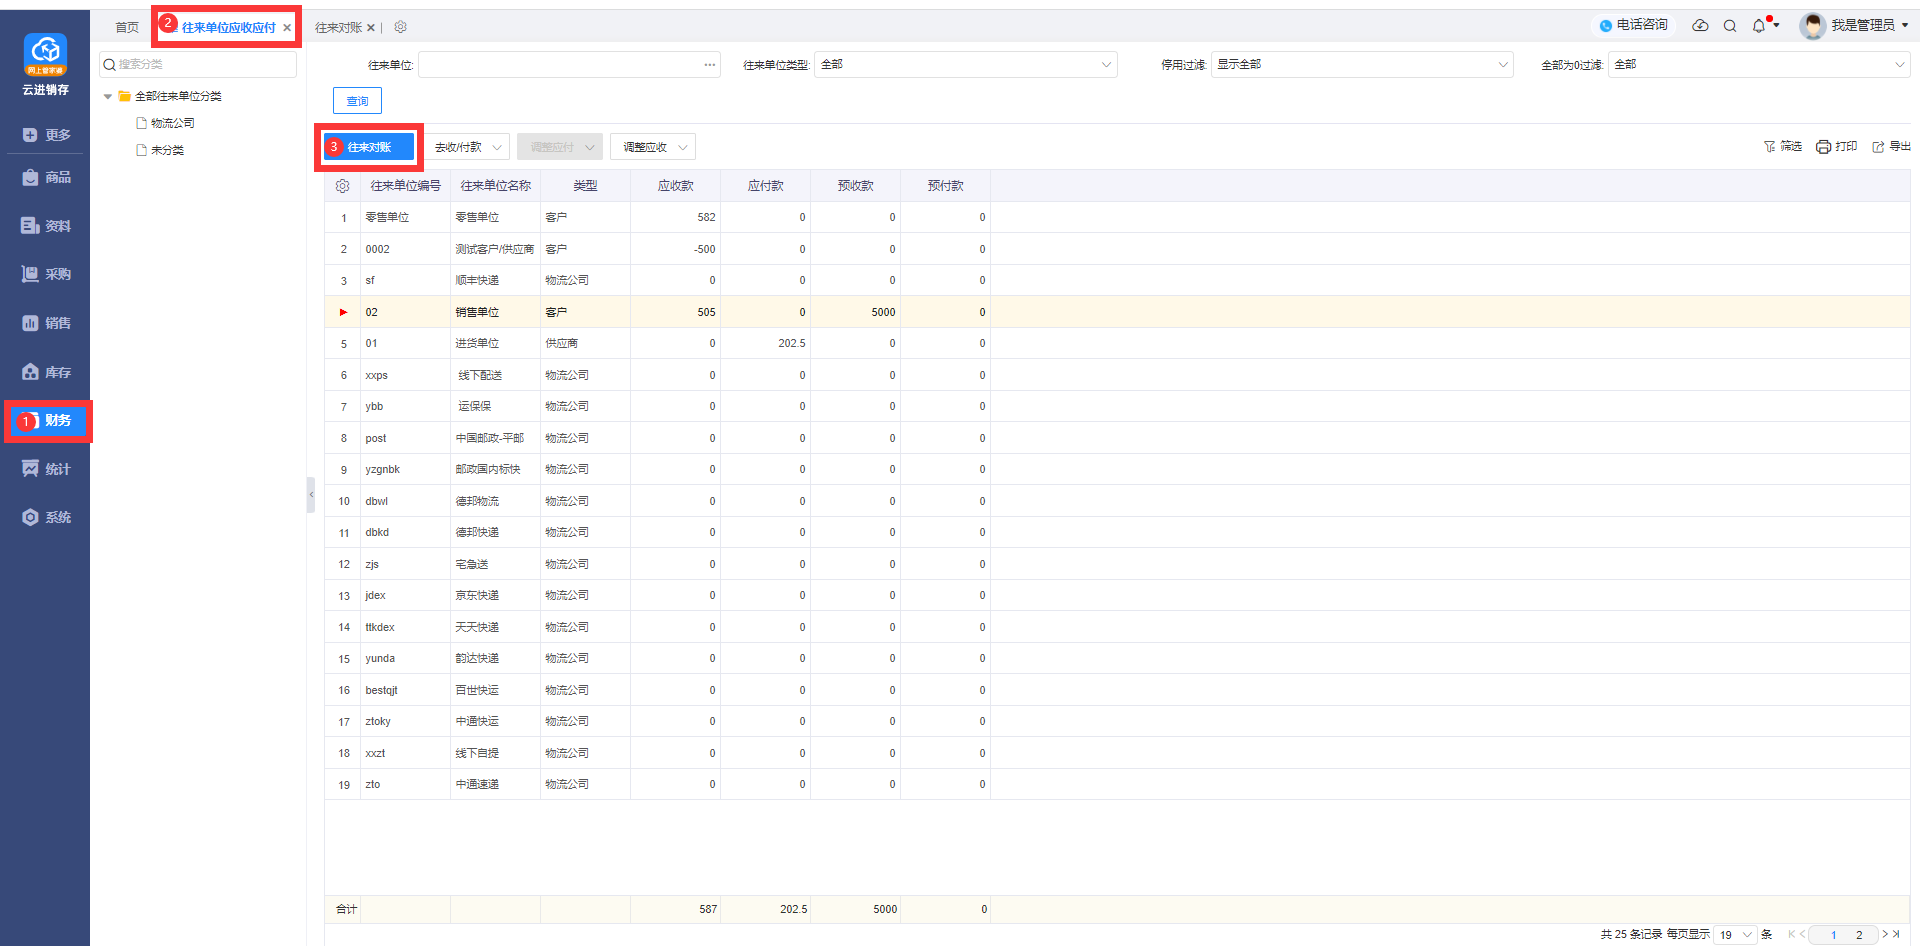The image size is (1920, 946).
Task: Click the table column settings gear
Action: coord(342,186)
